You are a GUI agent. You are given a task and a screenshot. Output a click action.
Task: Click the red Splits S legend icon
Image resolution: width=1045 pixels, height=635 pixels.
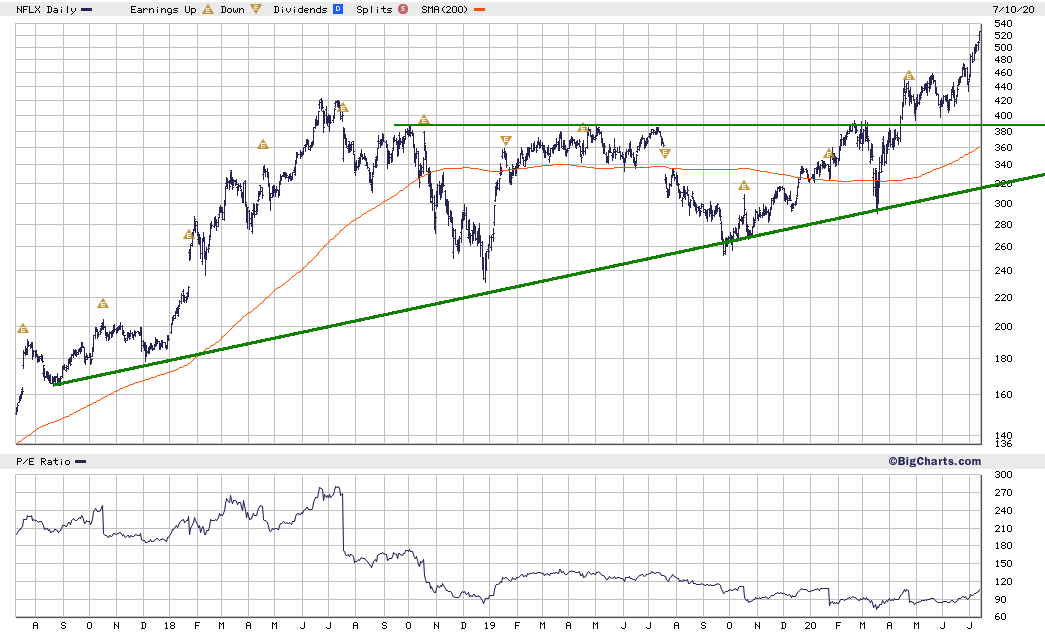click(403, 9)
